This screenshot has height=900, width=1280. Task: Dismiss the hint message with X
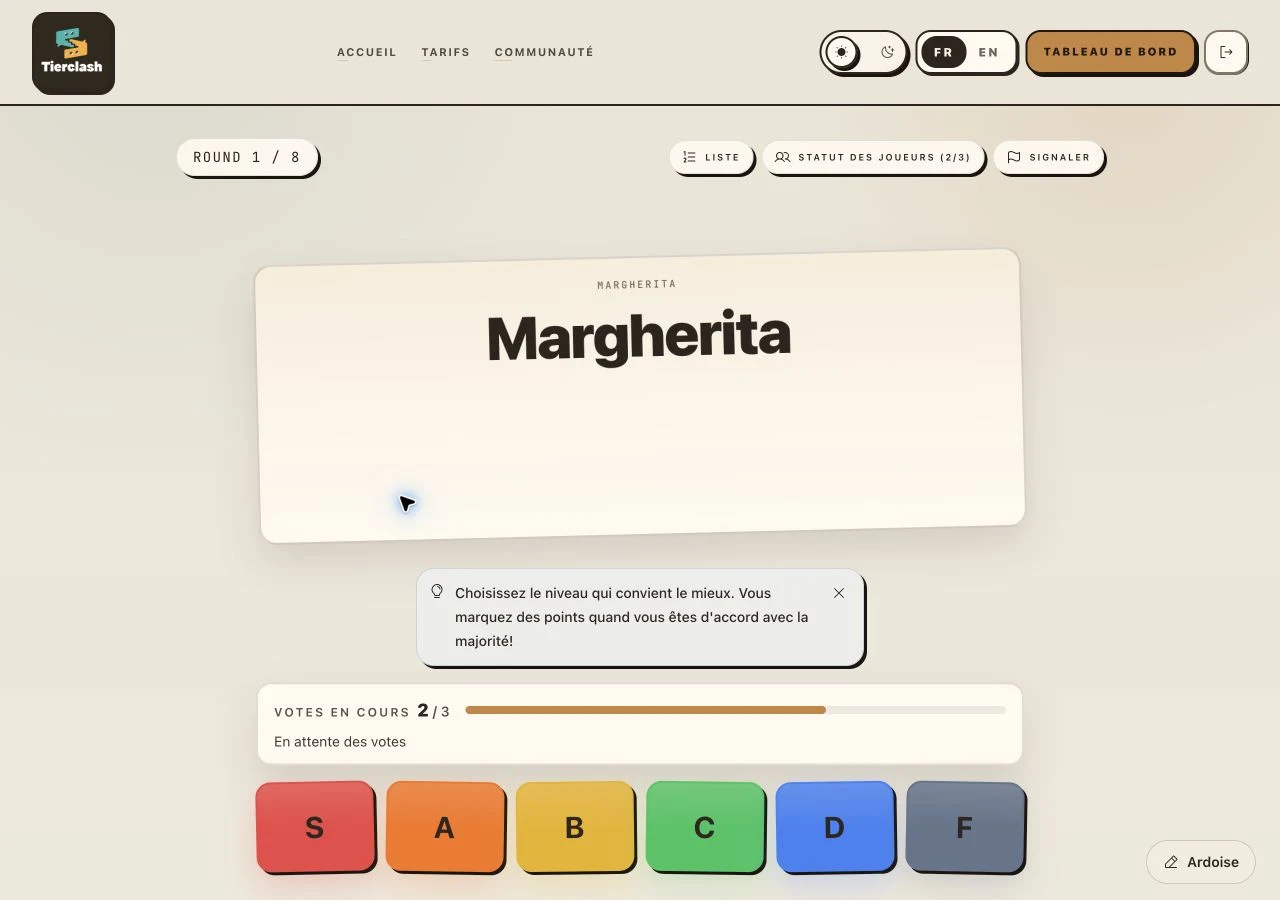pos(839,593)
